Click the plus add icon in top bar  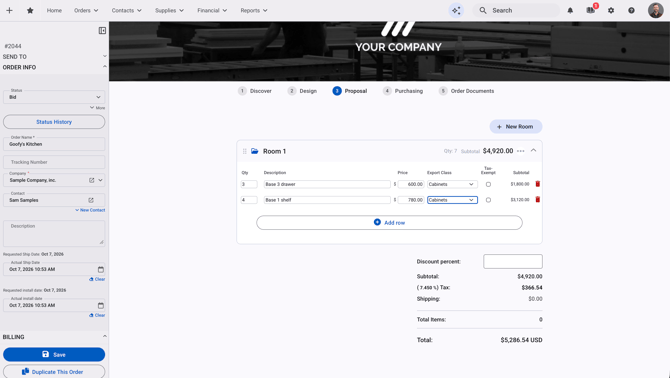pyautogui.click(x=9, y=10)
